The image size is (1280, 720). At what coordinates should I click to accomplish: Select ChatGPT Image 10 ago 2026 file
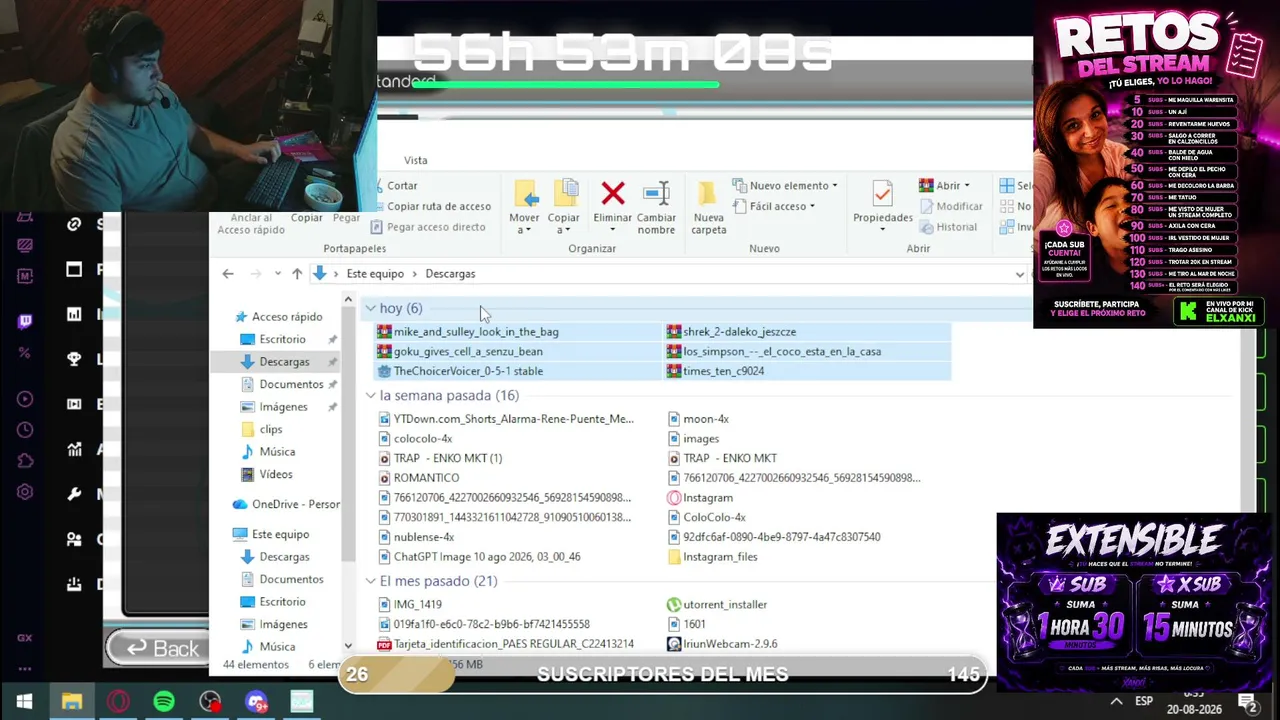tap(479, 557)
